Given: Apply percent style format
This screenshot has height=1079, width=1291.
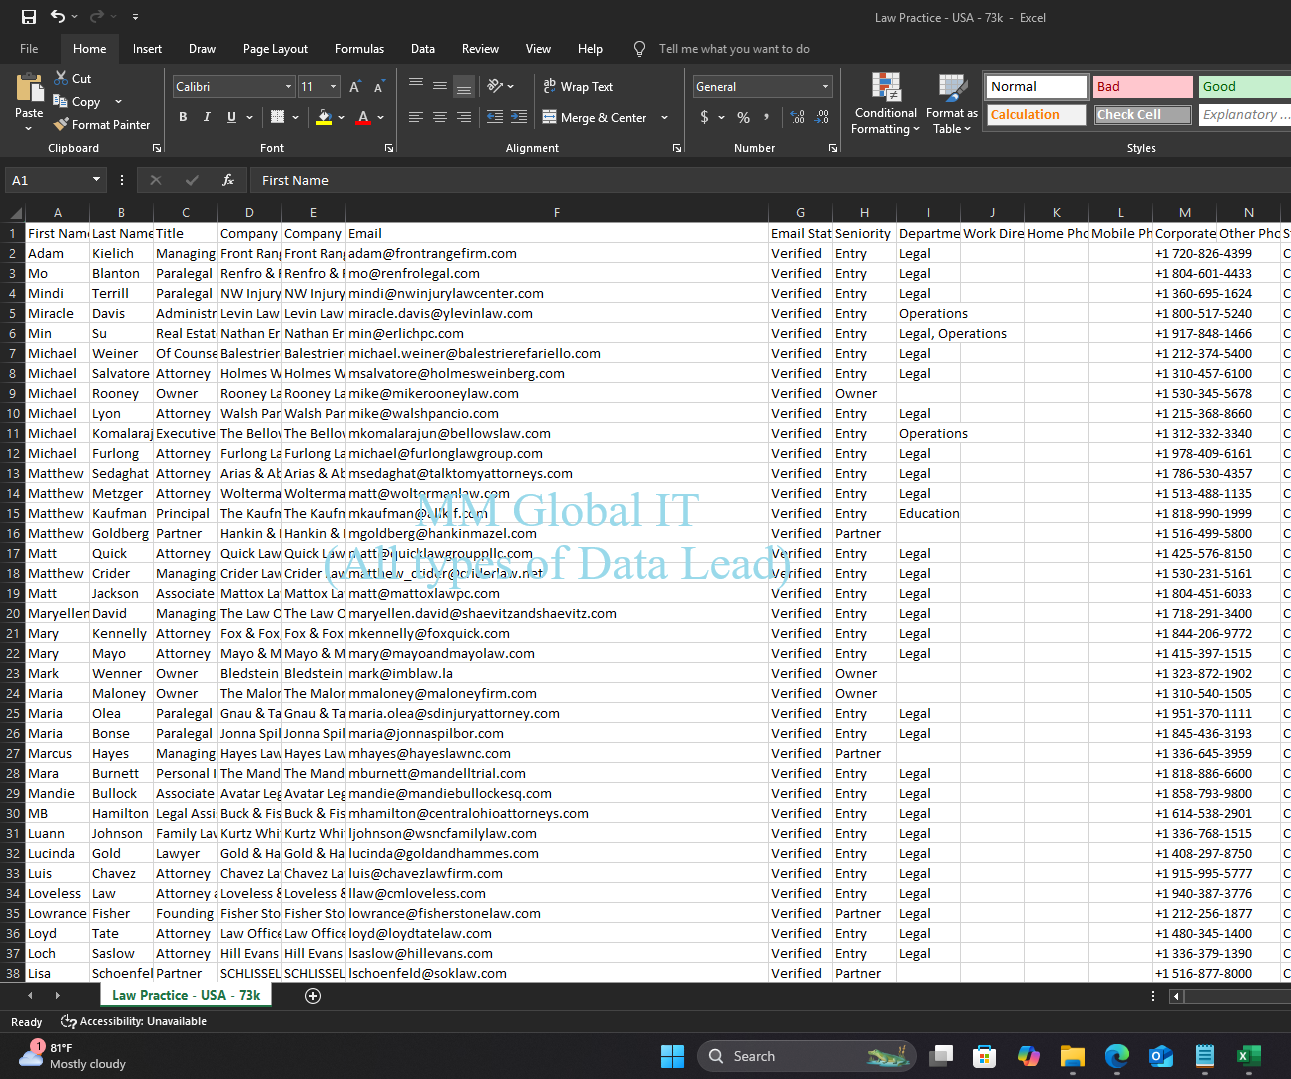Looking at the screenshot, I should (x=743, y=117).
